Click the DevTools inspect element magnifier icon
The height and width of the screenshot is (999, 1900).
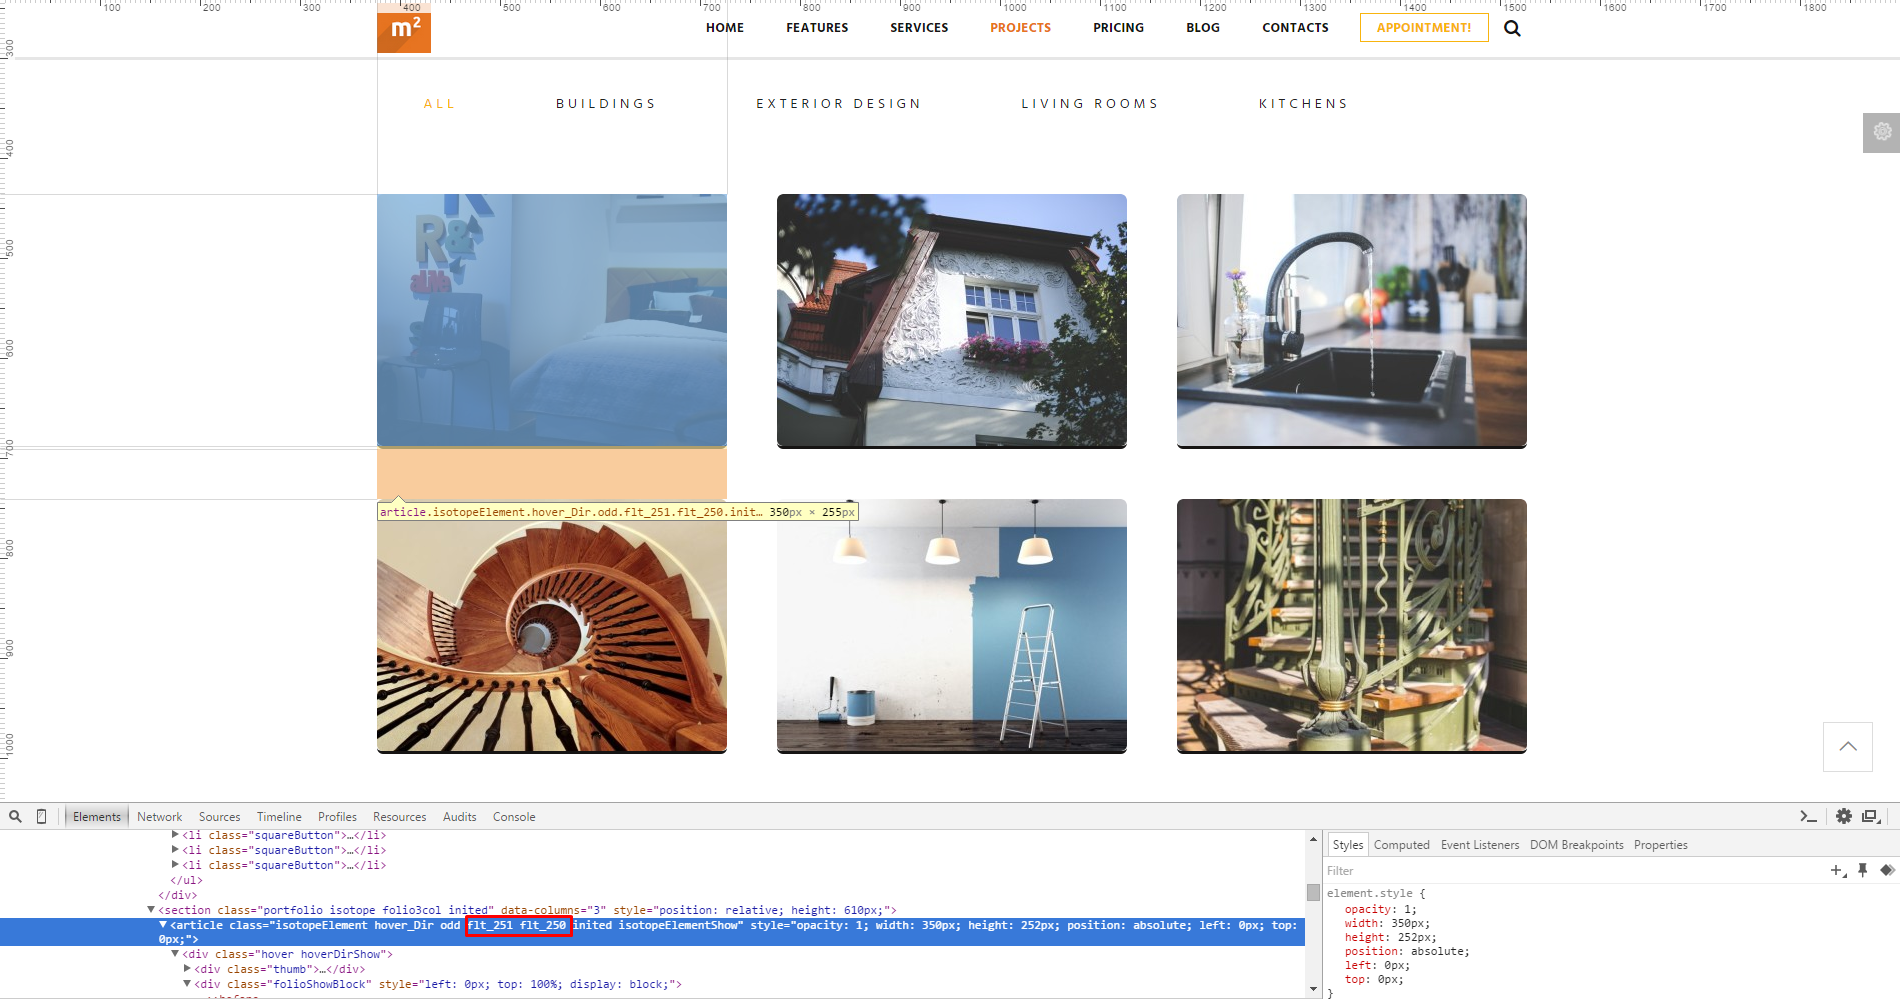click(15, 816)
